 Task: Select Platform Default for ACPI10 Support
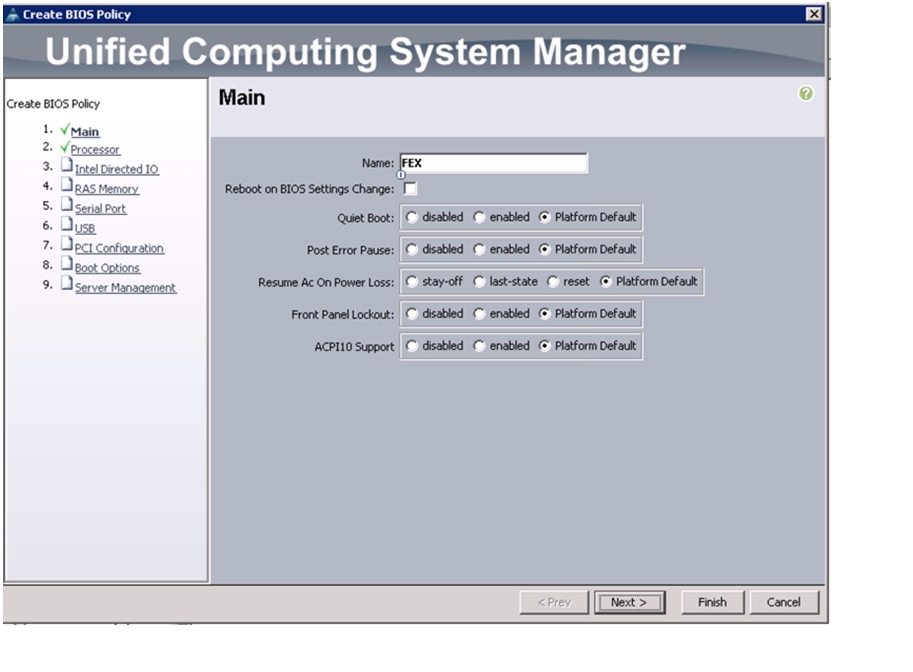[x=544, y=346]
